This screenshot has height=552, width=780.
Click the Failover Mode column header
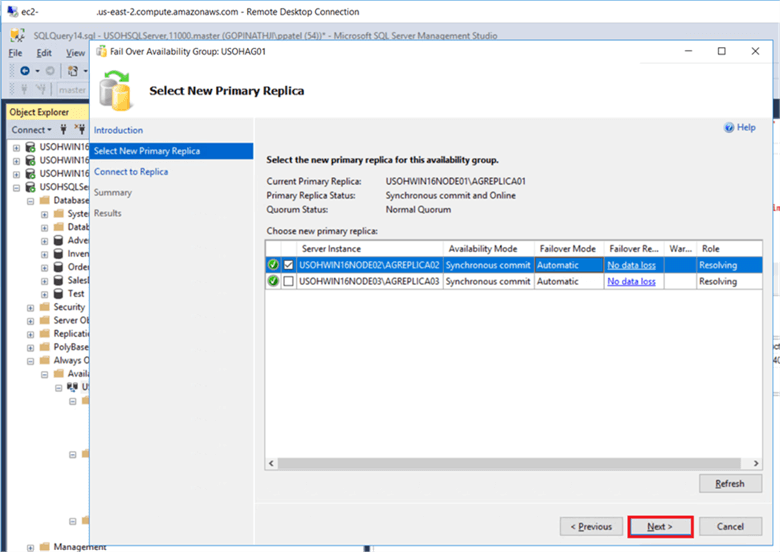[569, 249]
